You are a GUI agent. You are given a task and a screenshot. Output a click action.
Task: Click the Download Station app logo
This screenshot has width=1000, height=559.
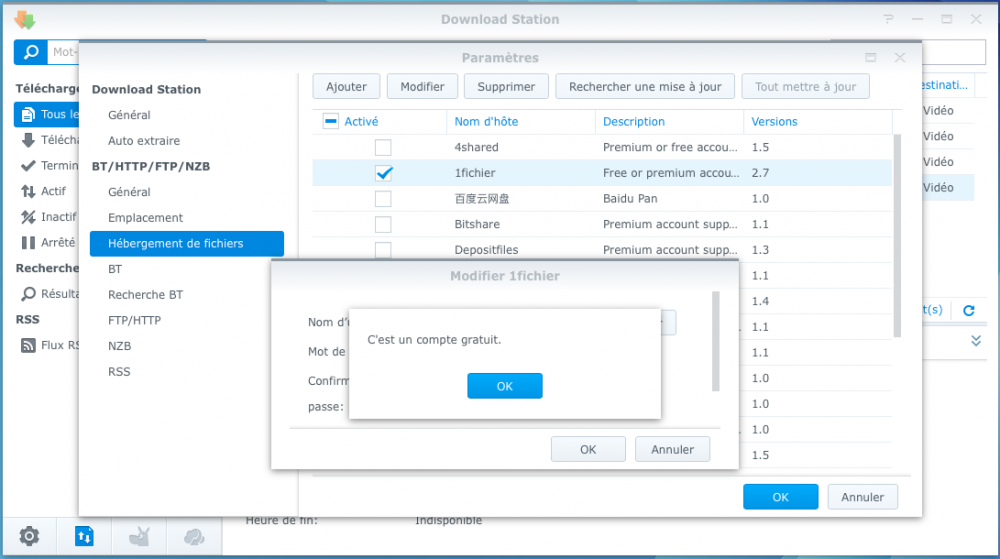click(x=25, y=20)
